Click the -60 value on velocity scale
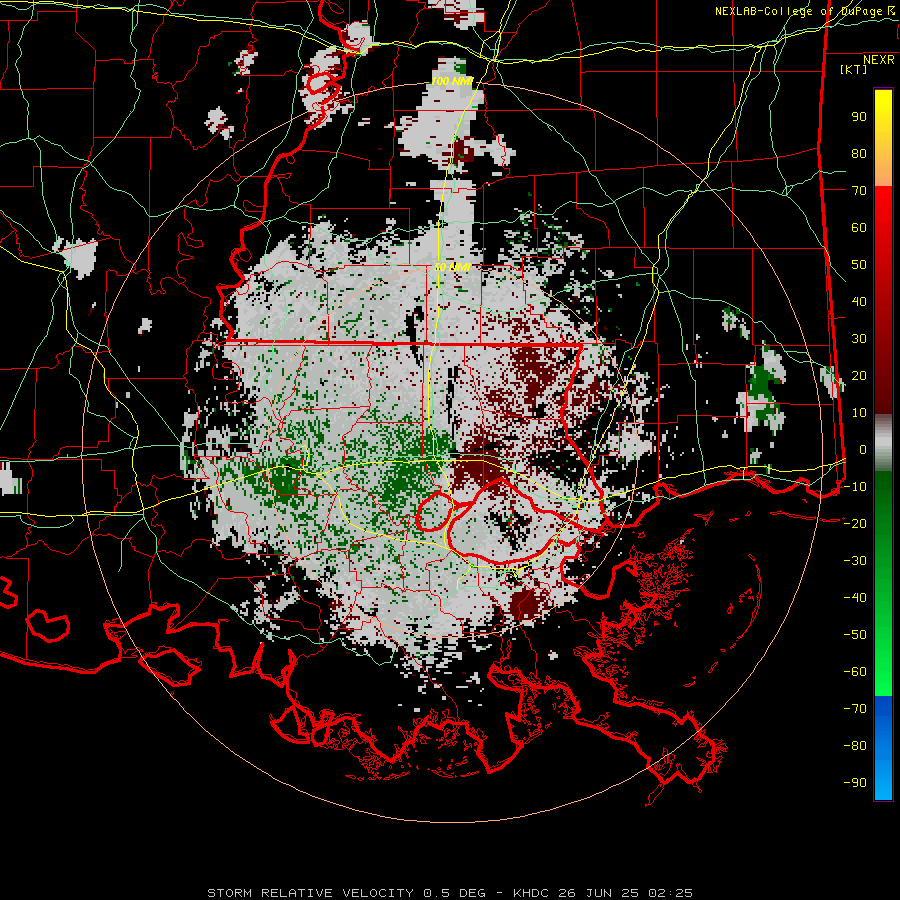Screen dimensions: 900x900 coord(855,672)
